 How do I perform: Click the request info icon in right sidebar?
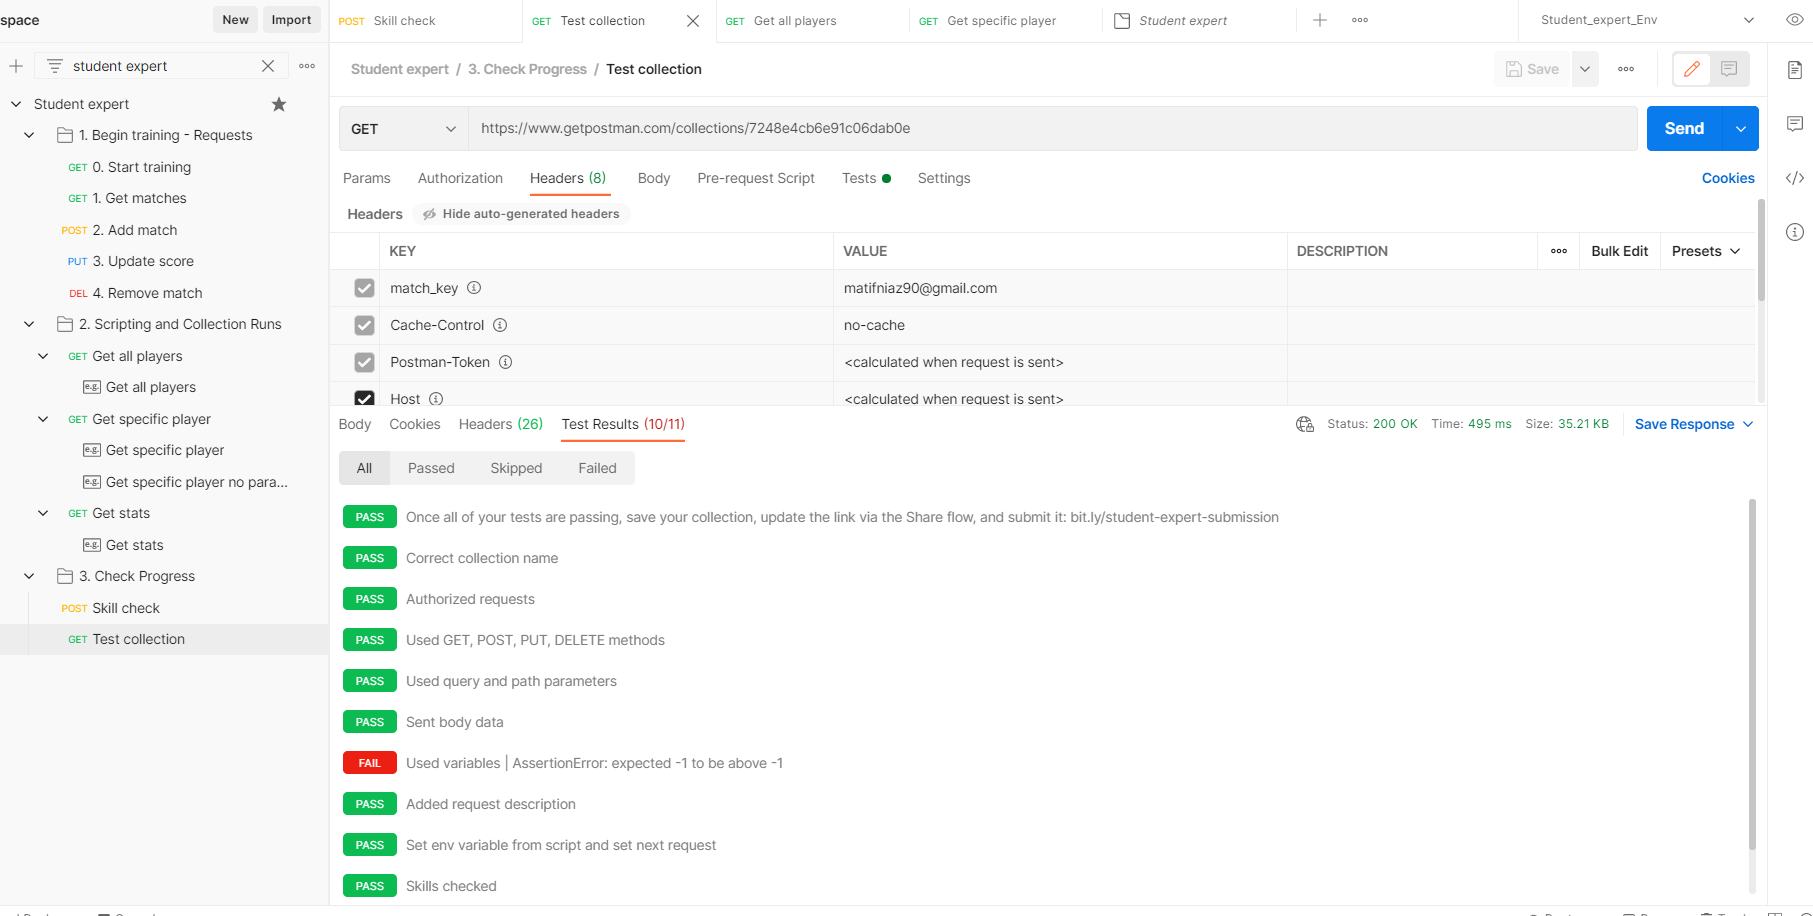tap(1795, 232)
